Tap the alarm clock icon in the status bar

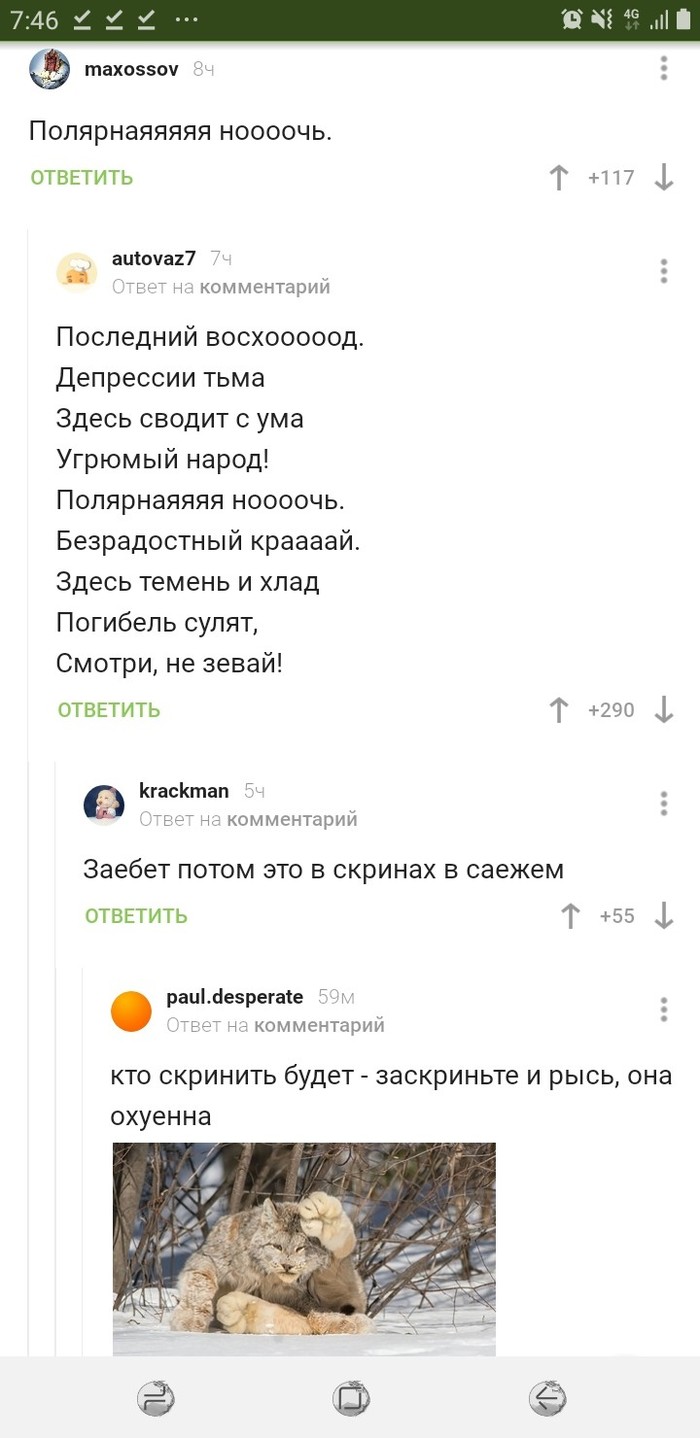tap(570, 18)
